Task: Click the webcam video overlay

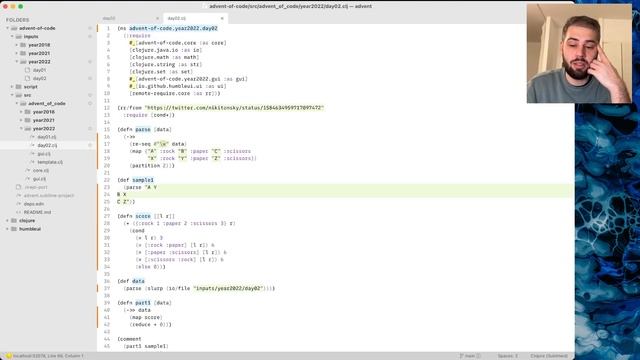Action: [579, 53]
